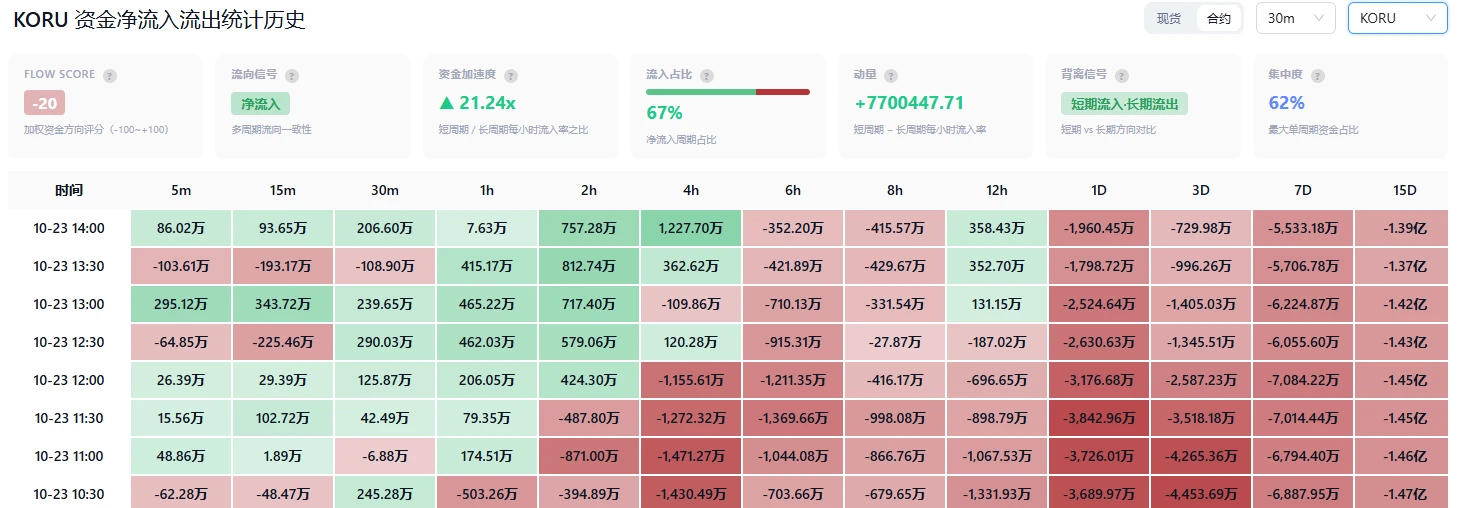The height and width of the screenshot is (508, 1479).
Task: Click the 15m column header
Action: point(283,190)
